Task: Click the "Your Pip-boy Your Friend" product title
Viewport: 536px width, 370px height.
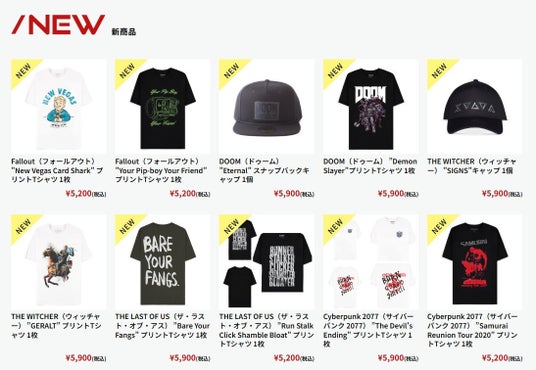Action: tap(161, 170)
